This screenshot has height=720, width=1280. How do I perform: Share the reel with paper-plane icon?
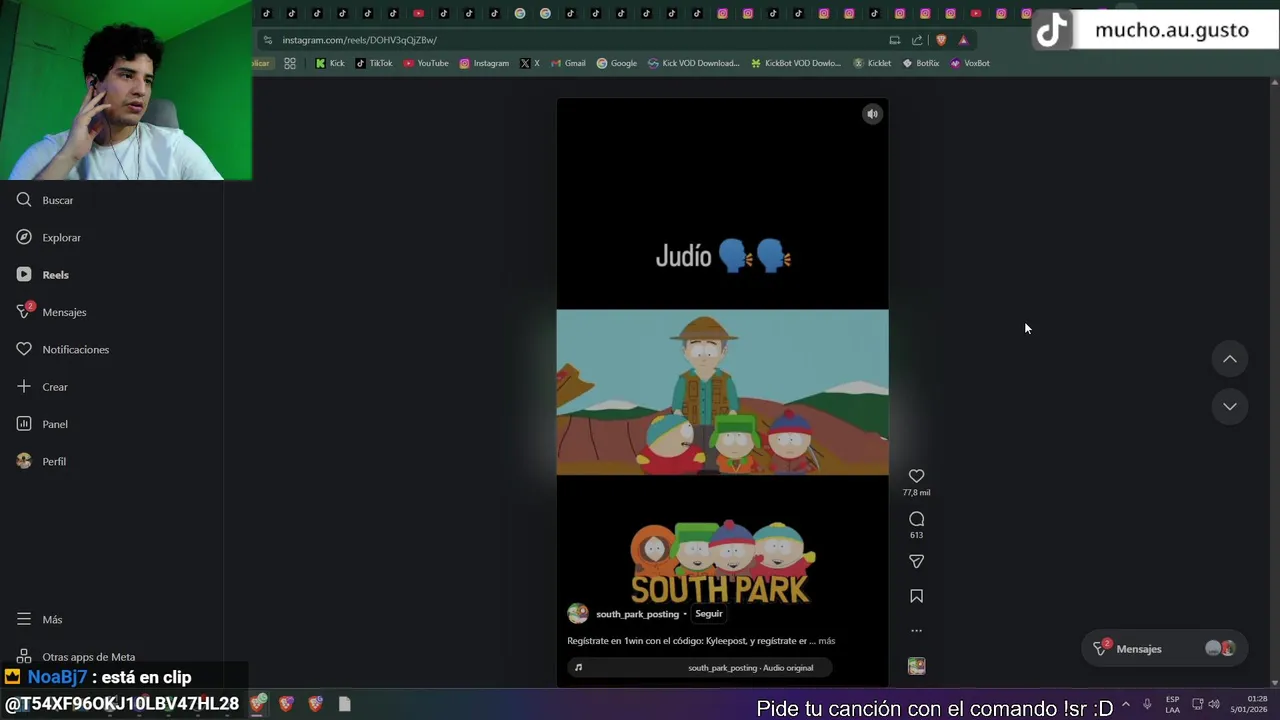(916, 561)
